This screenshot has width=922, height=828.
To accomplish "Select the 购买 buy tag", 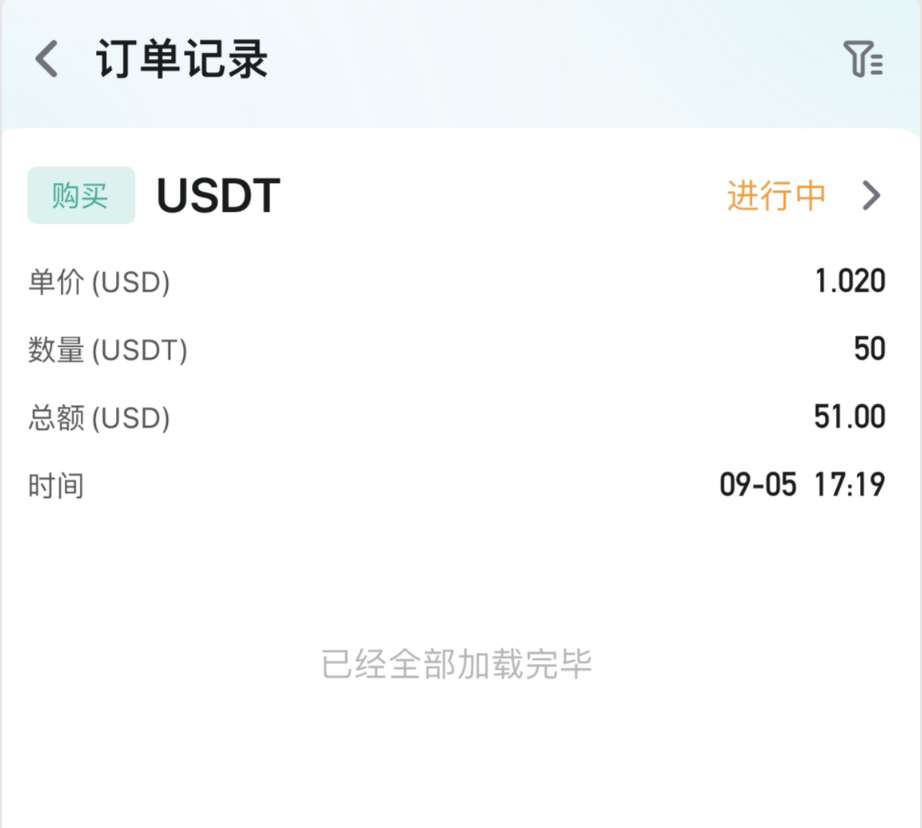I will (81, 195).
